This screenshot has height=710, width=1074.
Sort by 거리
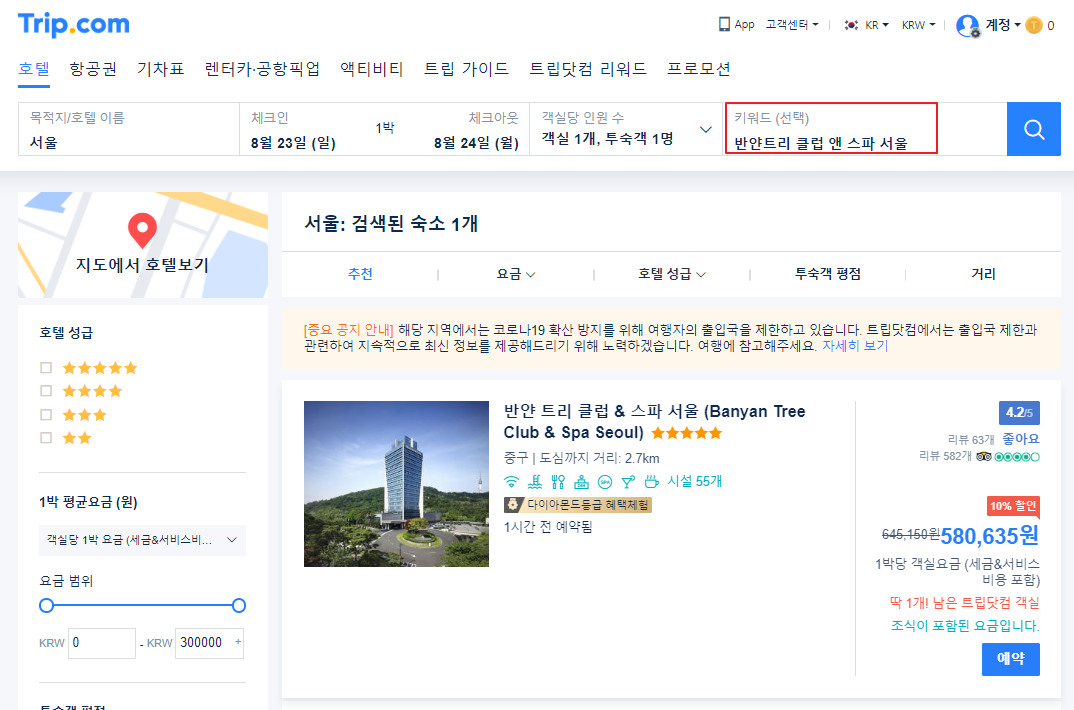tap(983, 274)
